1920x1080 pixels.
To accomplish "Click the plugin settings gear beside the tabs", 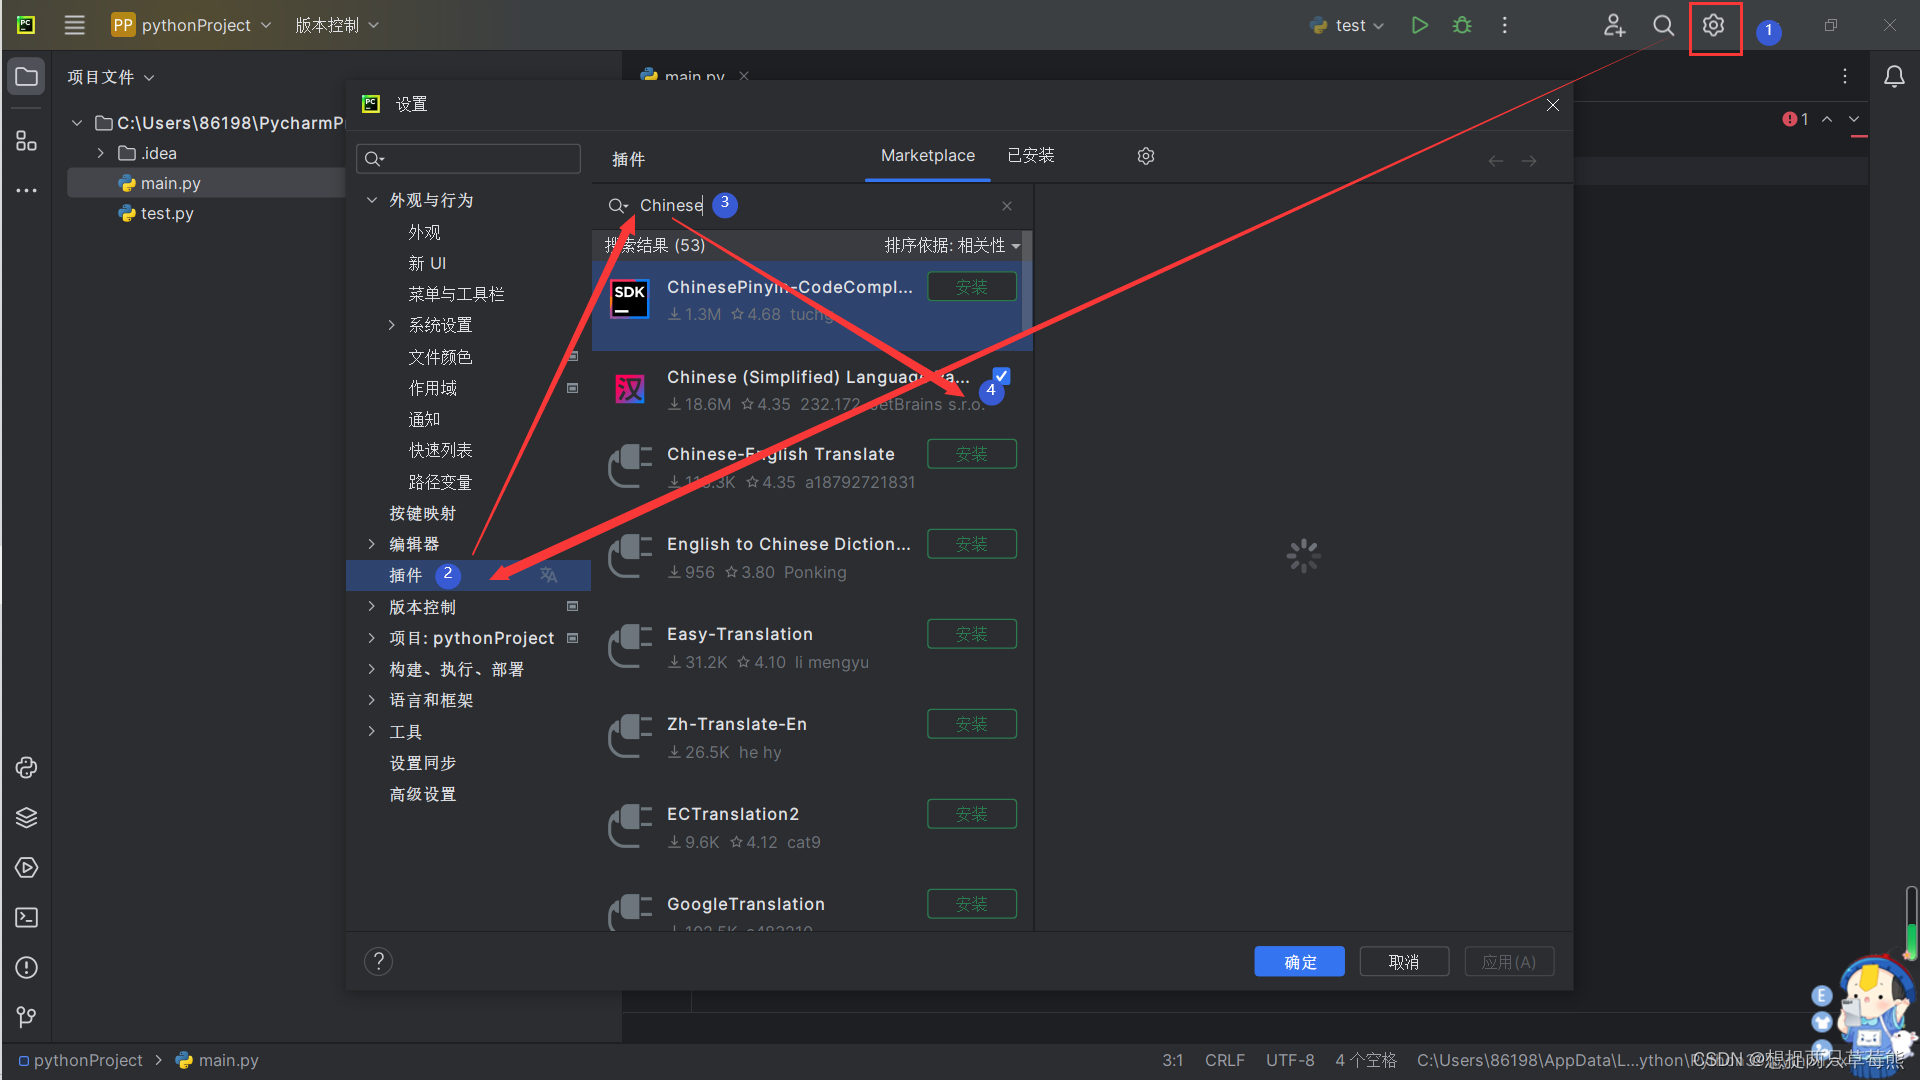I will [1145, 156].
